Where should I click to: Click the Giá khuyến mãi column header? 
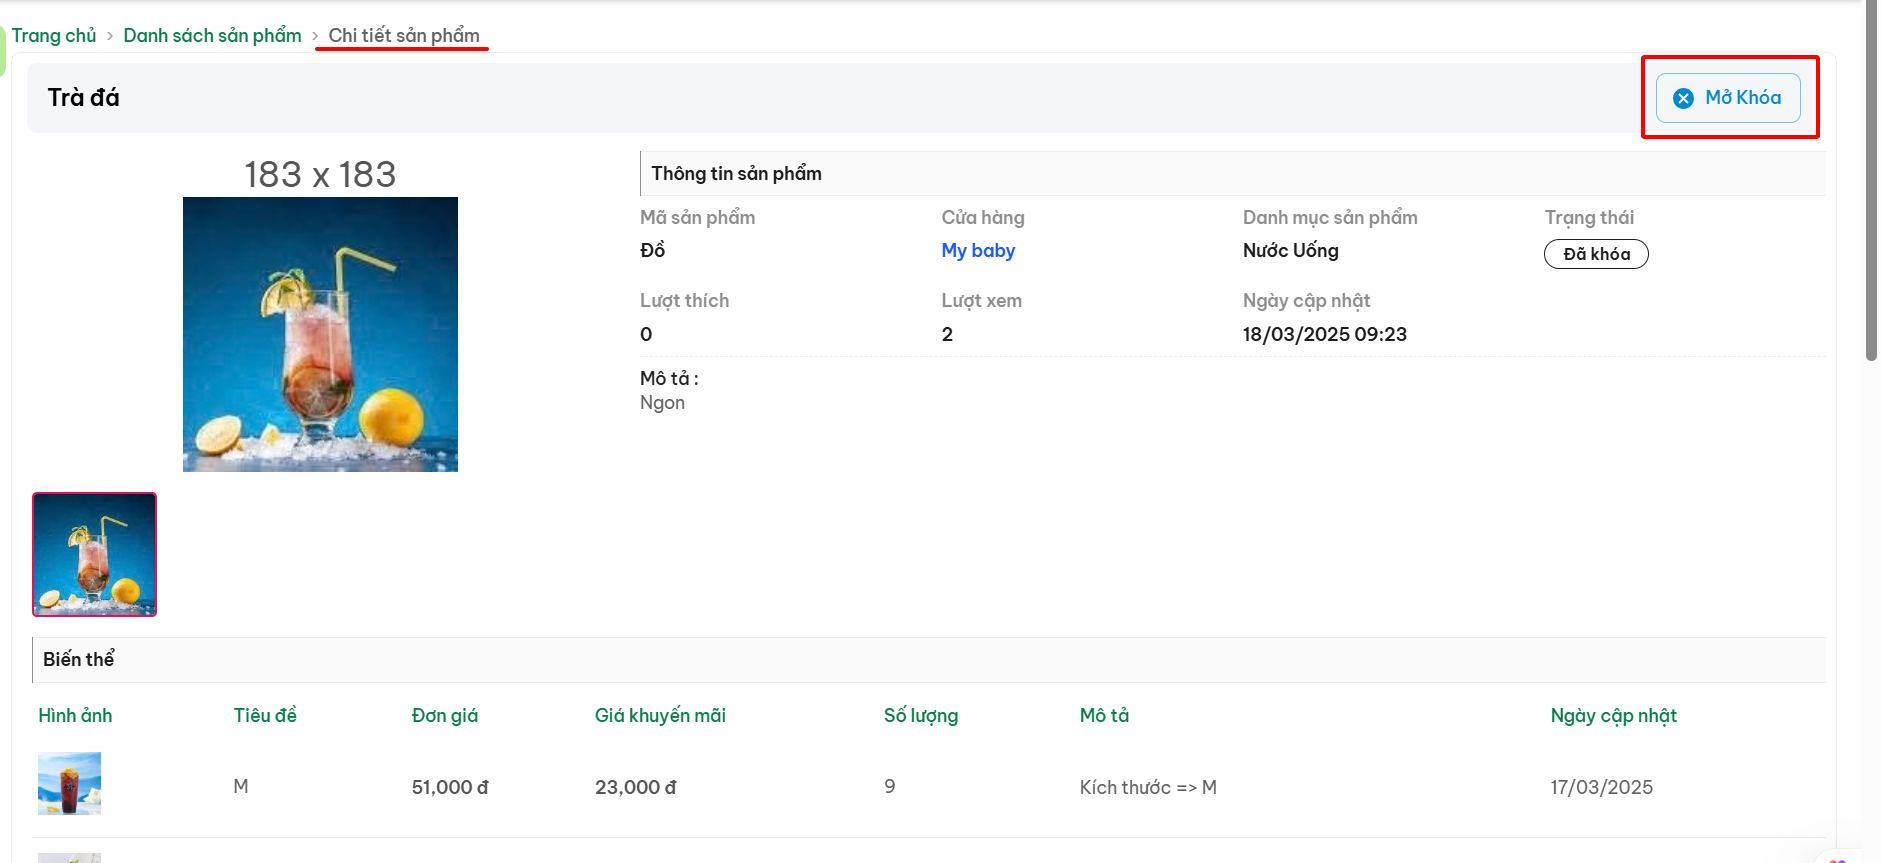click(660, 715)
